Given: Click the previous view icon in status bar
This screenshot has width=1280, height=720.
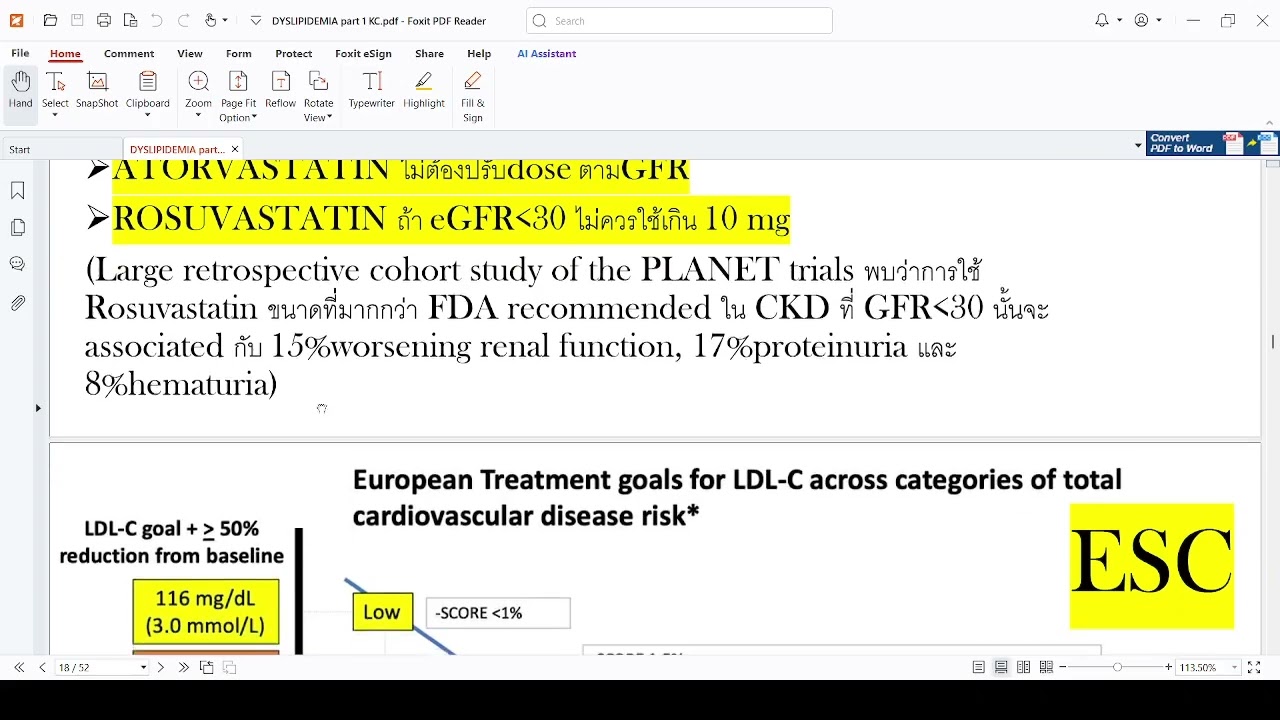Looking at the screenshot, I should (x=207, y=667).
